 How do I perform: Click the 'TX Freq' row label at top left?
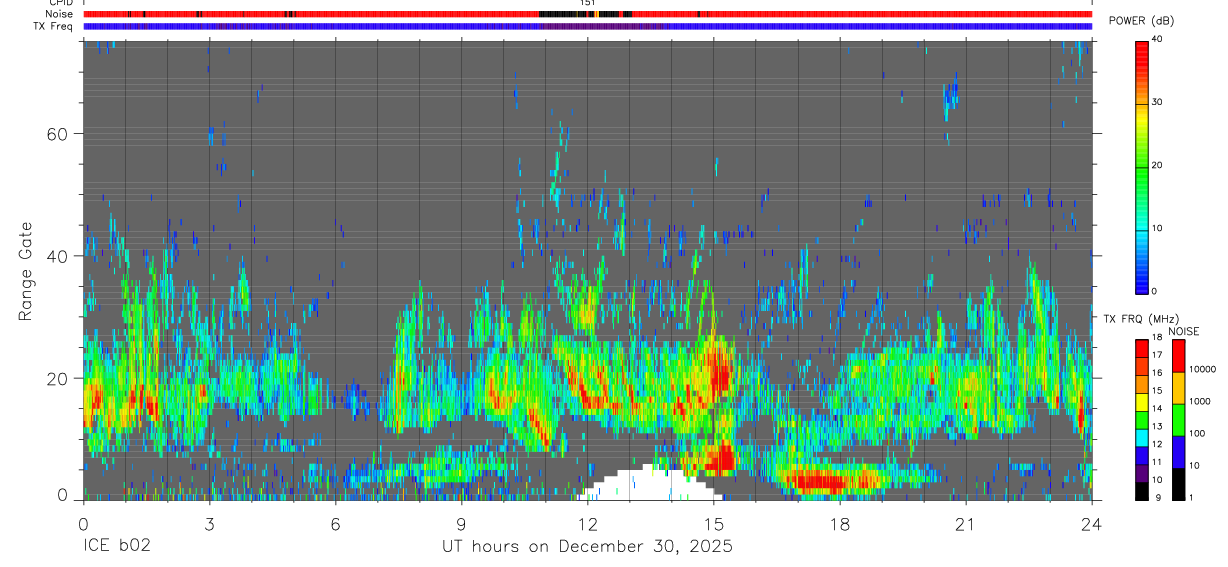click(54, 26)
